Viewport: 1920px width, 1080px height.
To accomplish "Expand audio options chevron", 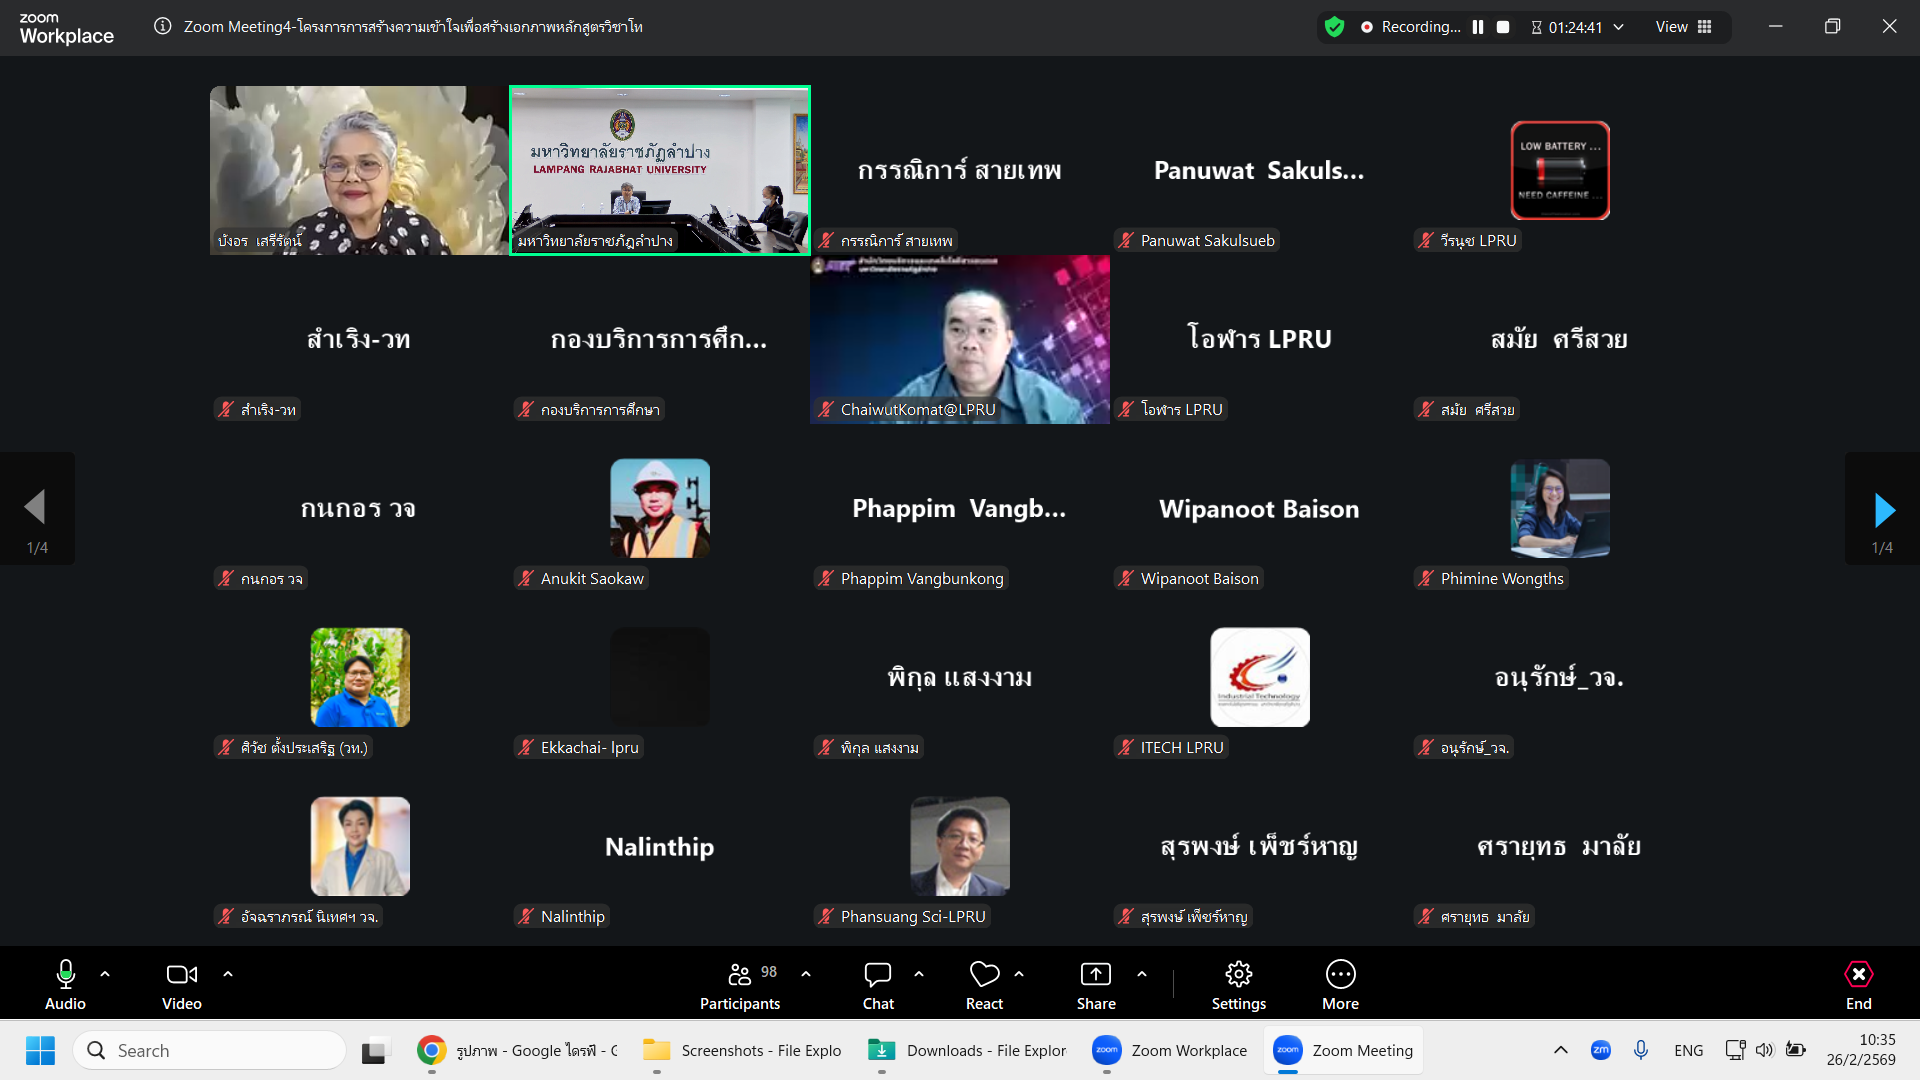I will (x=105, y=973).
